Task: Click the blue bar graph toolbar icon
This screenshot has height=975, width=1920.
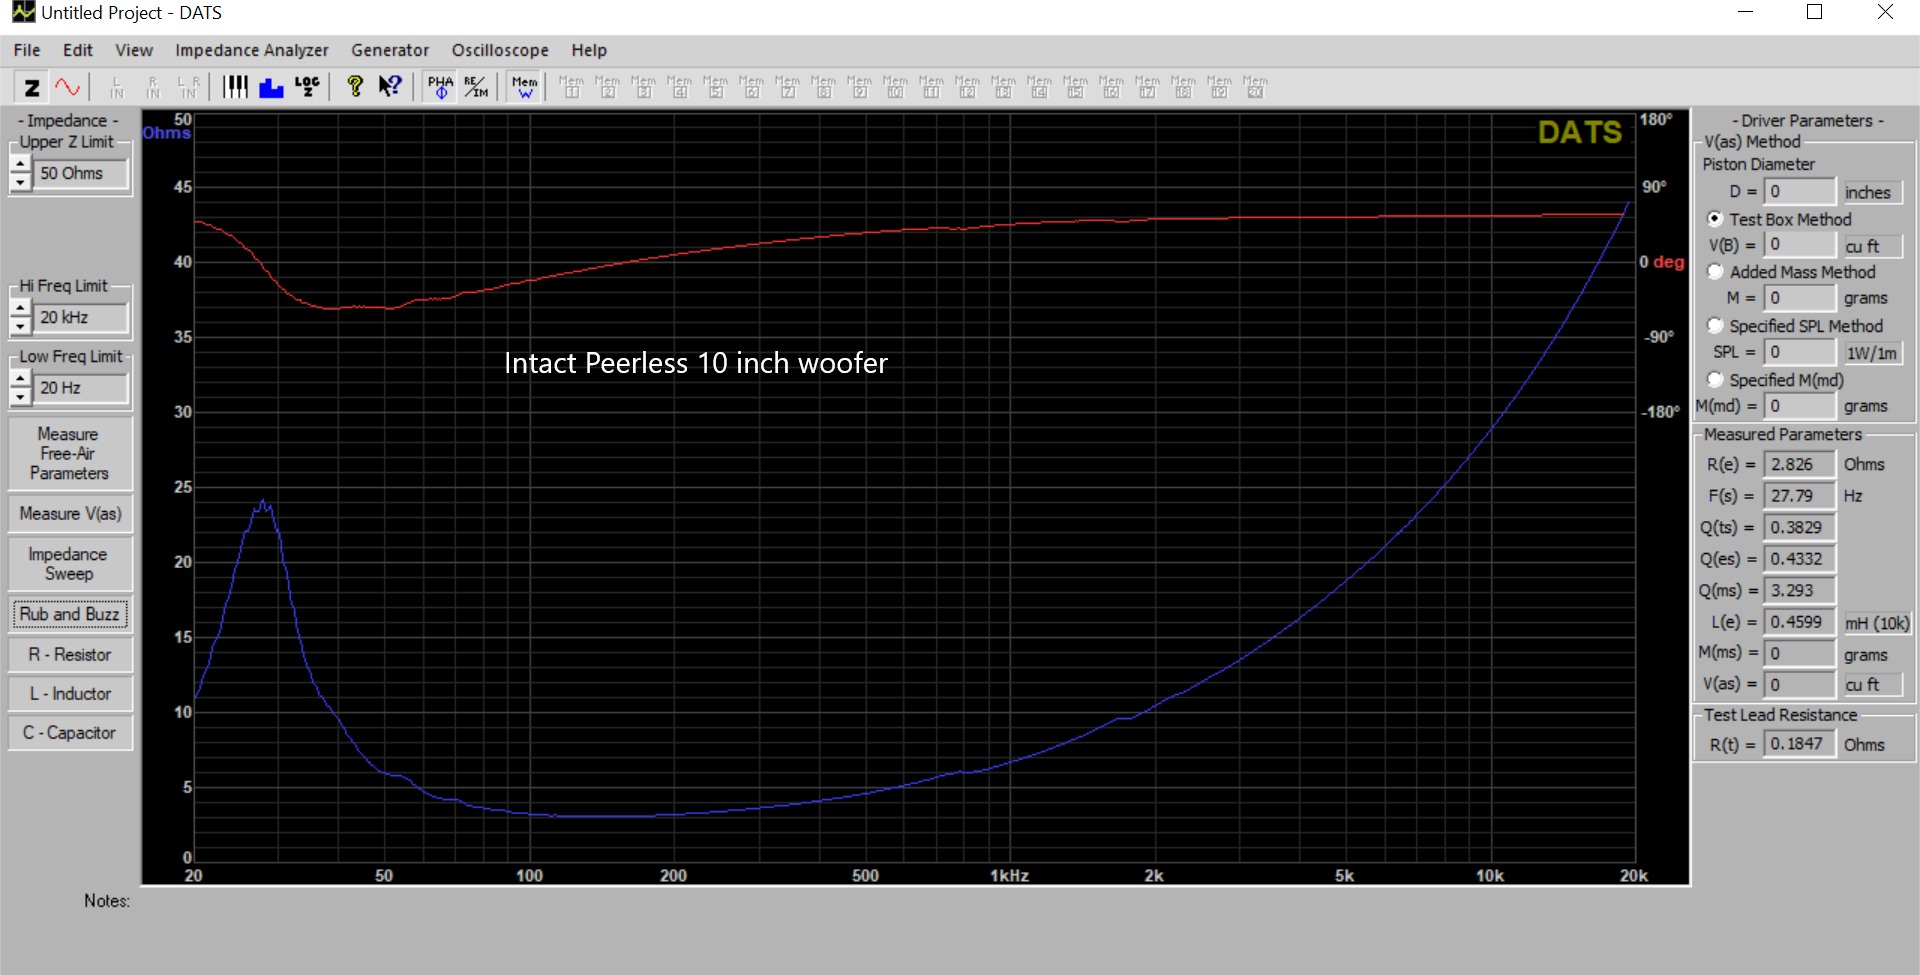Action: 271,87
